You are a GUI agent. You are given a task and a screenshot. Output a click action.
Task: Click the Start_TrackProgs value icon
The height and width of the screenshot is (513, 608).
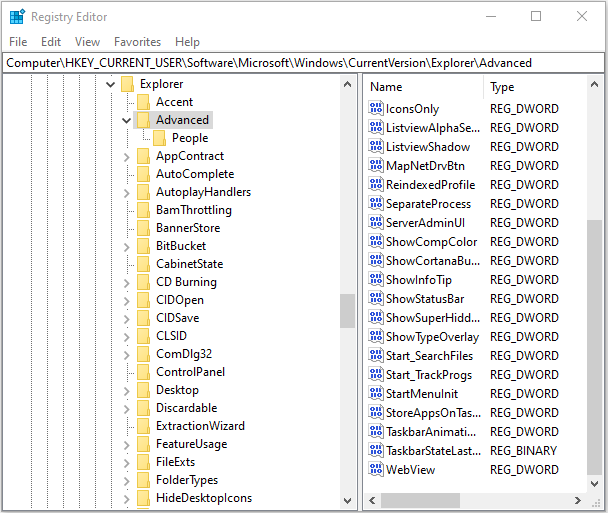[376, 375]
